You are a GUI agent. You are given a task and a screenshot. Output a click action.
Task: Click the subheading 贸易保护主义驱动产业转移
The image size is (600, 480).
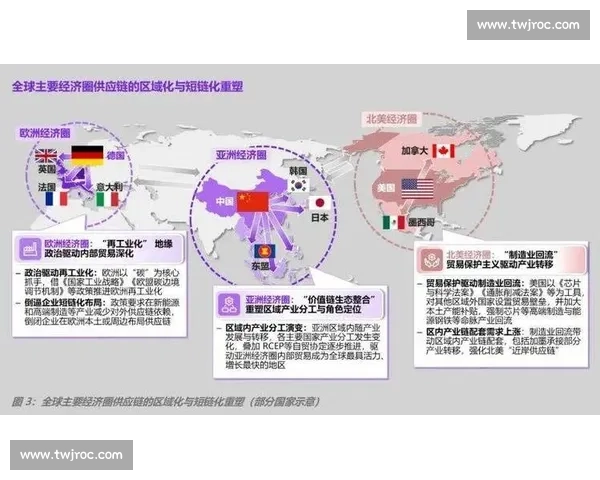click(499, 264)
